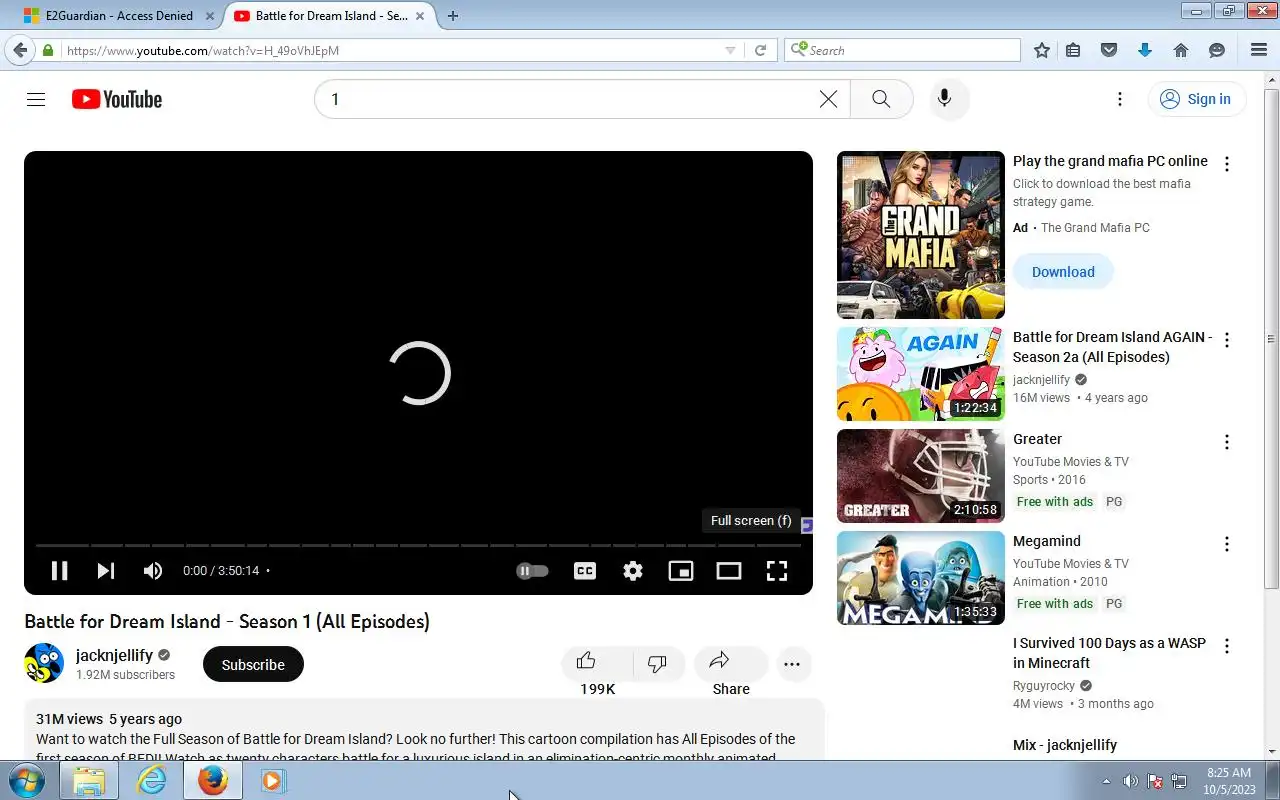Screen dimensions: 1280x800
Task: Bookmark this page with star
Action: pos(1042,50)
